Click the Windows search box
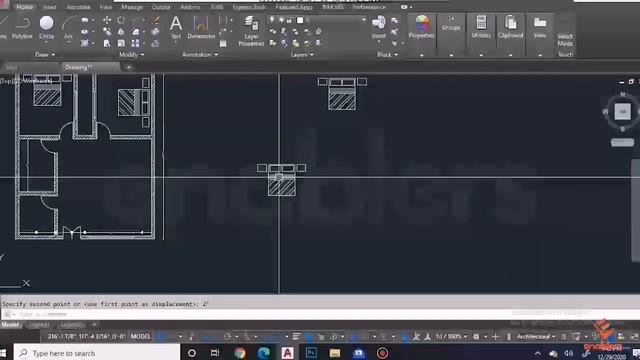 97,353
